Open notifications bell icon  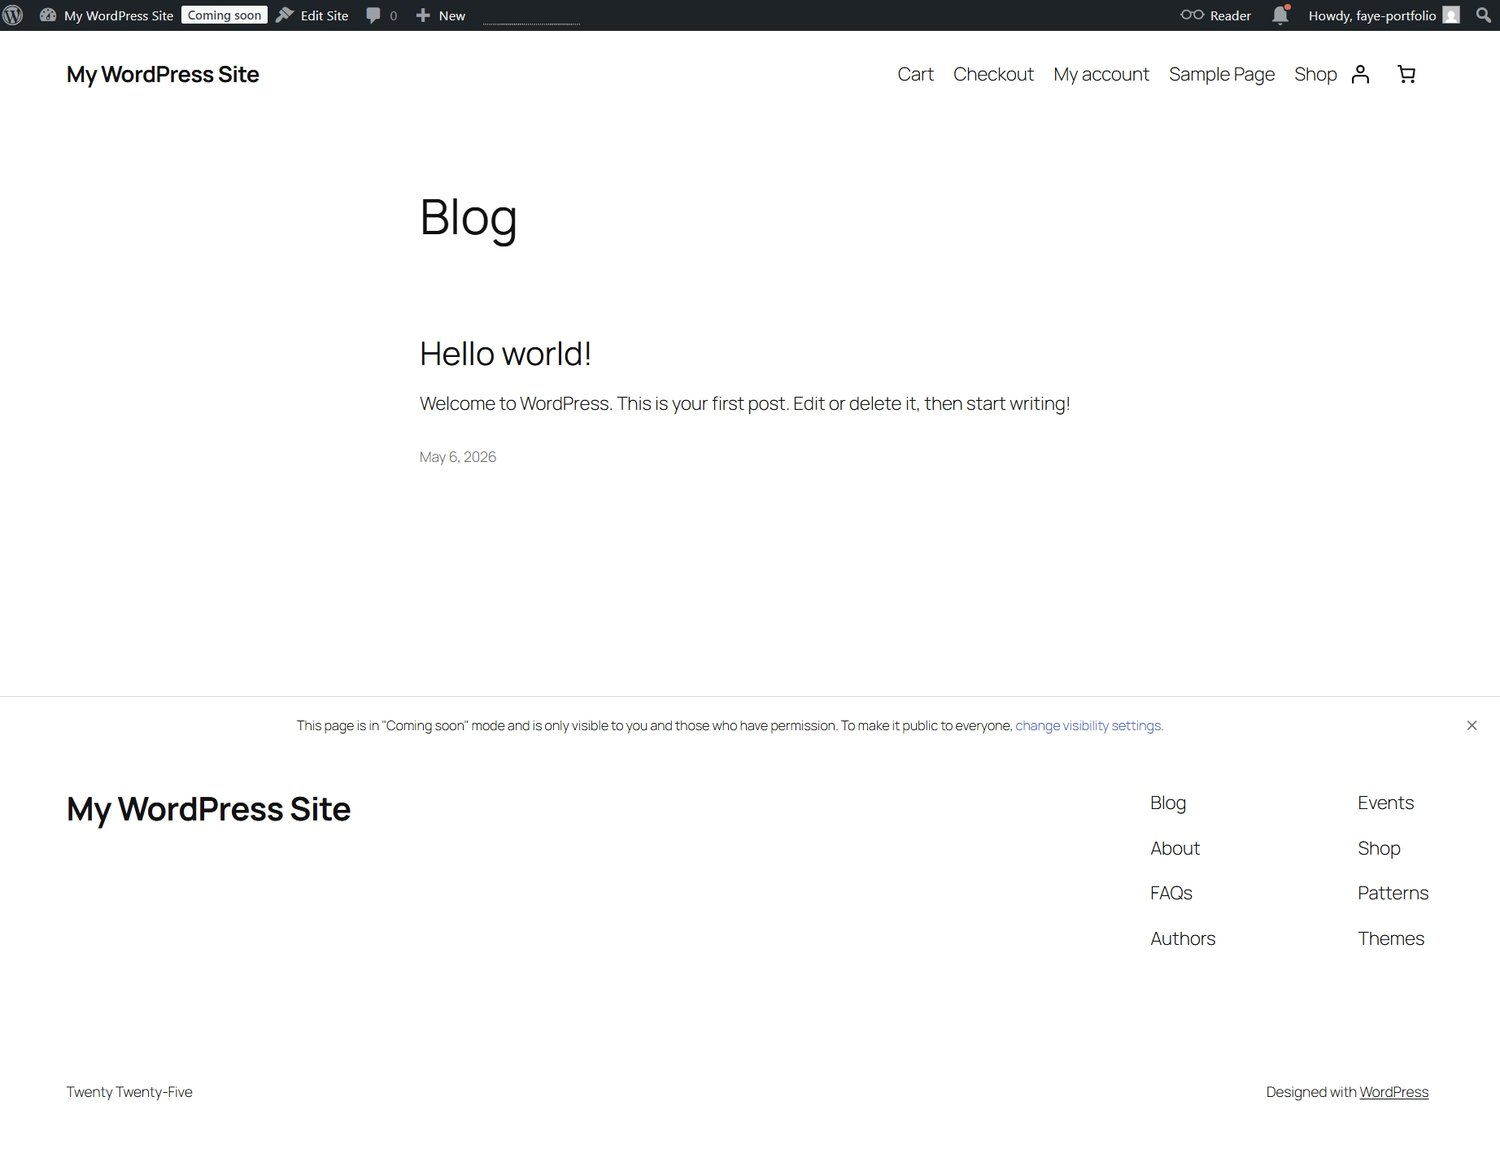[x=1280, y=15]
